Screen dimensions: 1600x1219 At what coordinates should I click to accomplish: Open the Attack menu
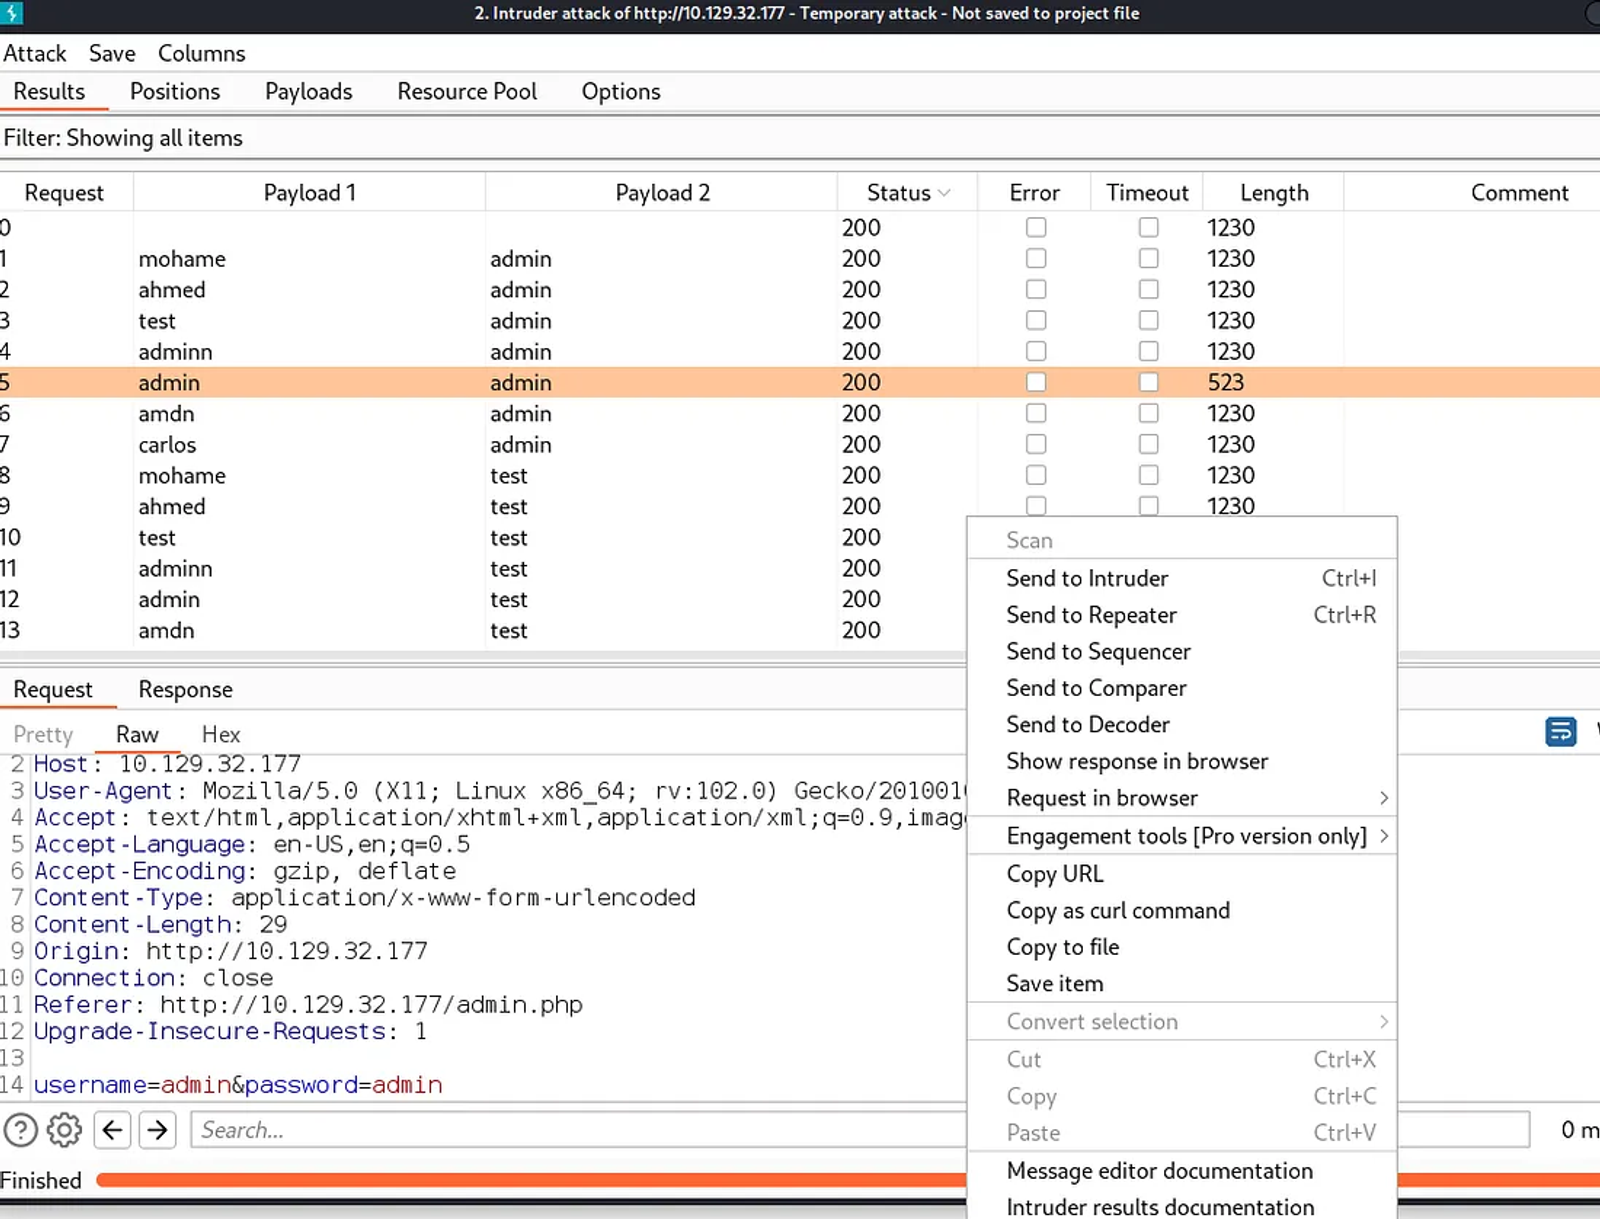click(35, 53)
